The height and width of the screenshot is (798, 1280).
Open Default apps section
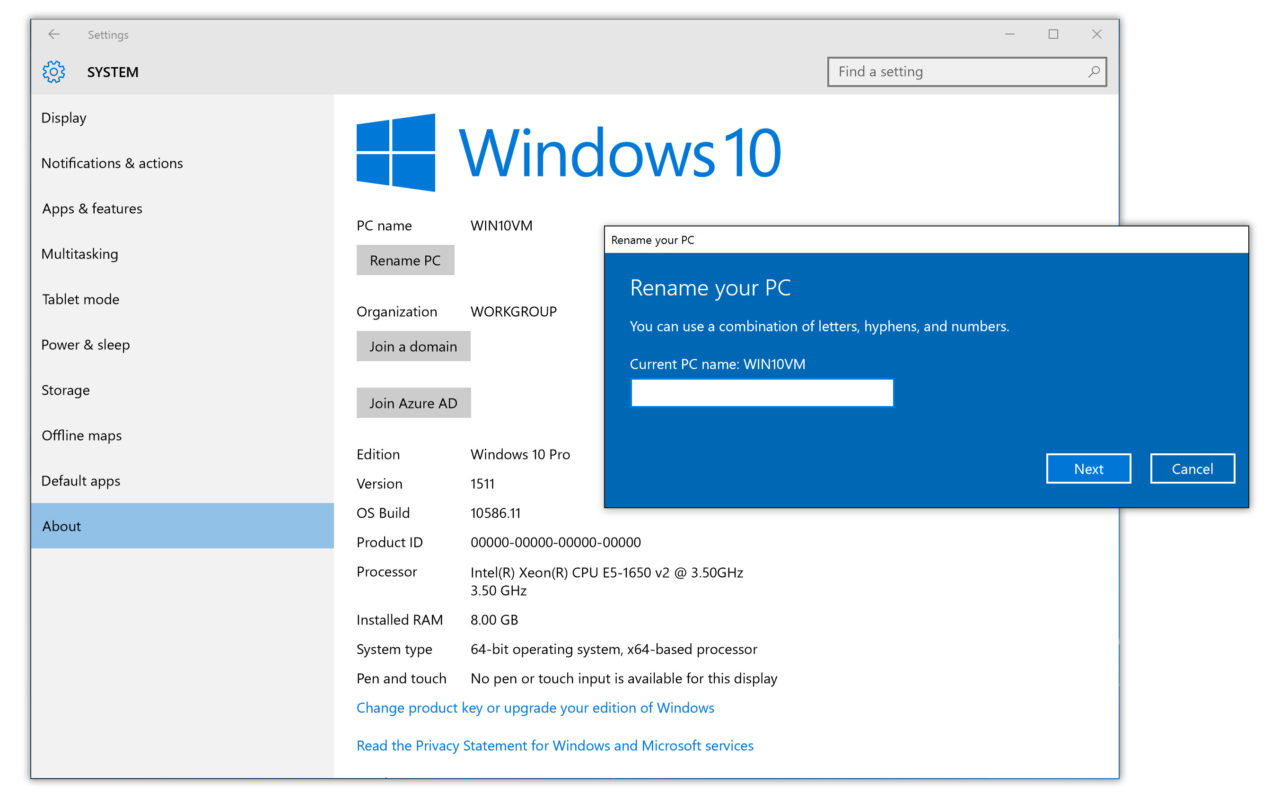pos(182,481)
